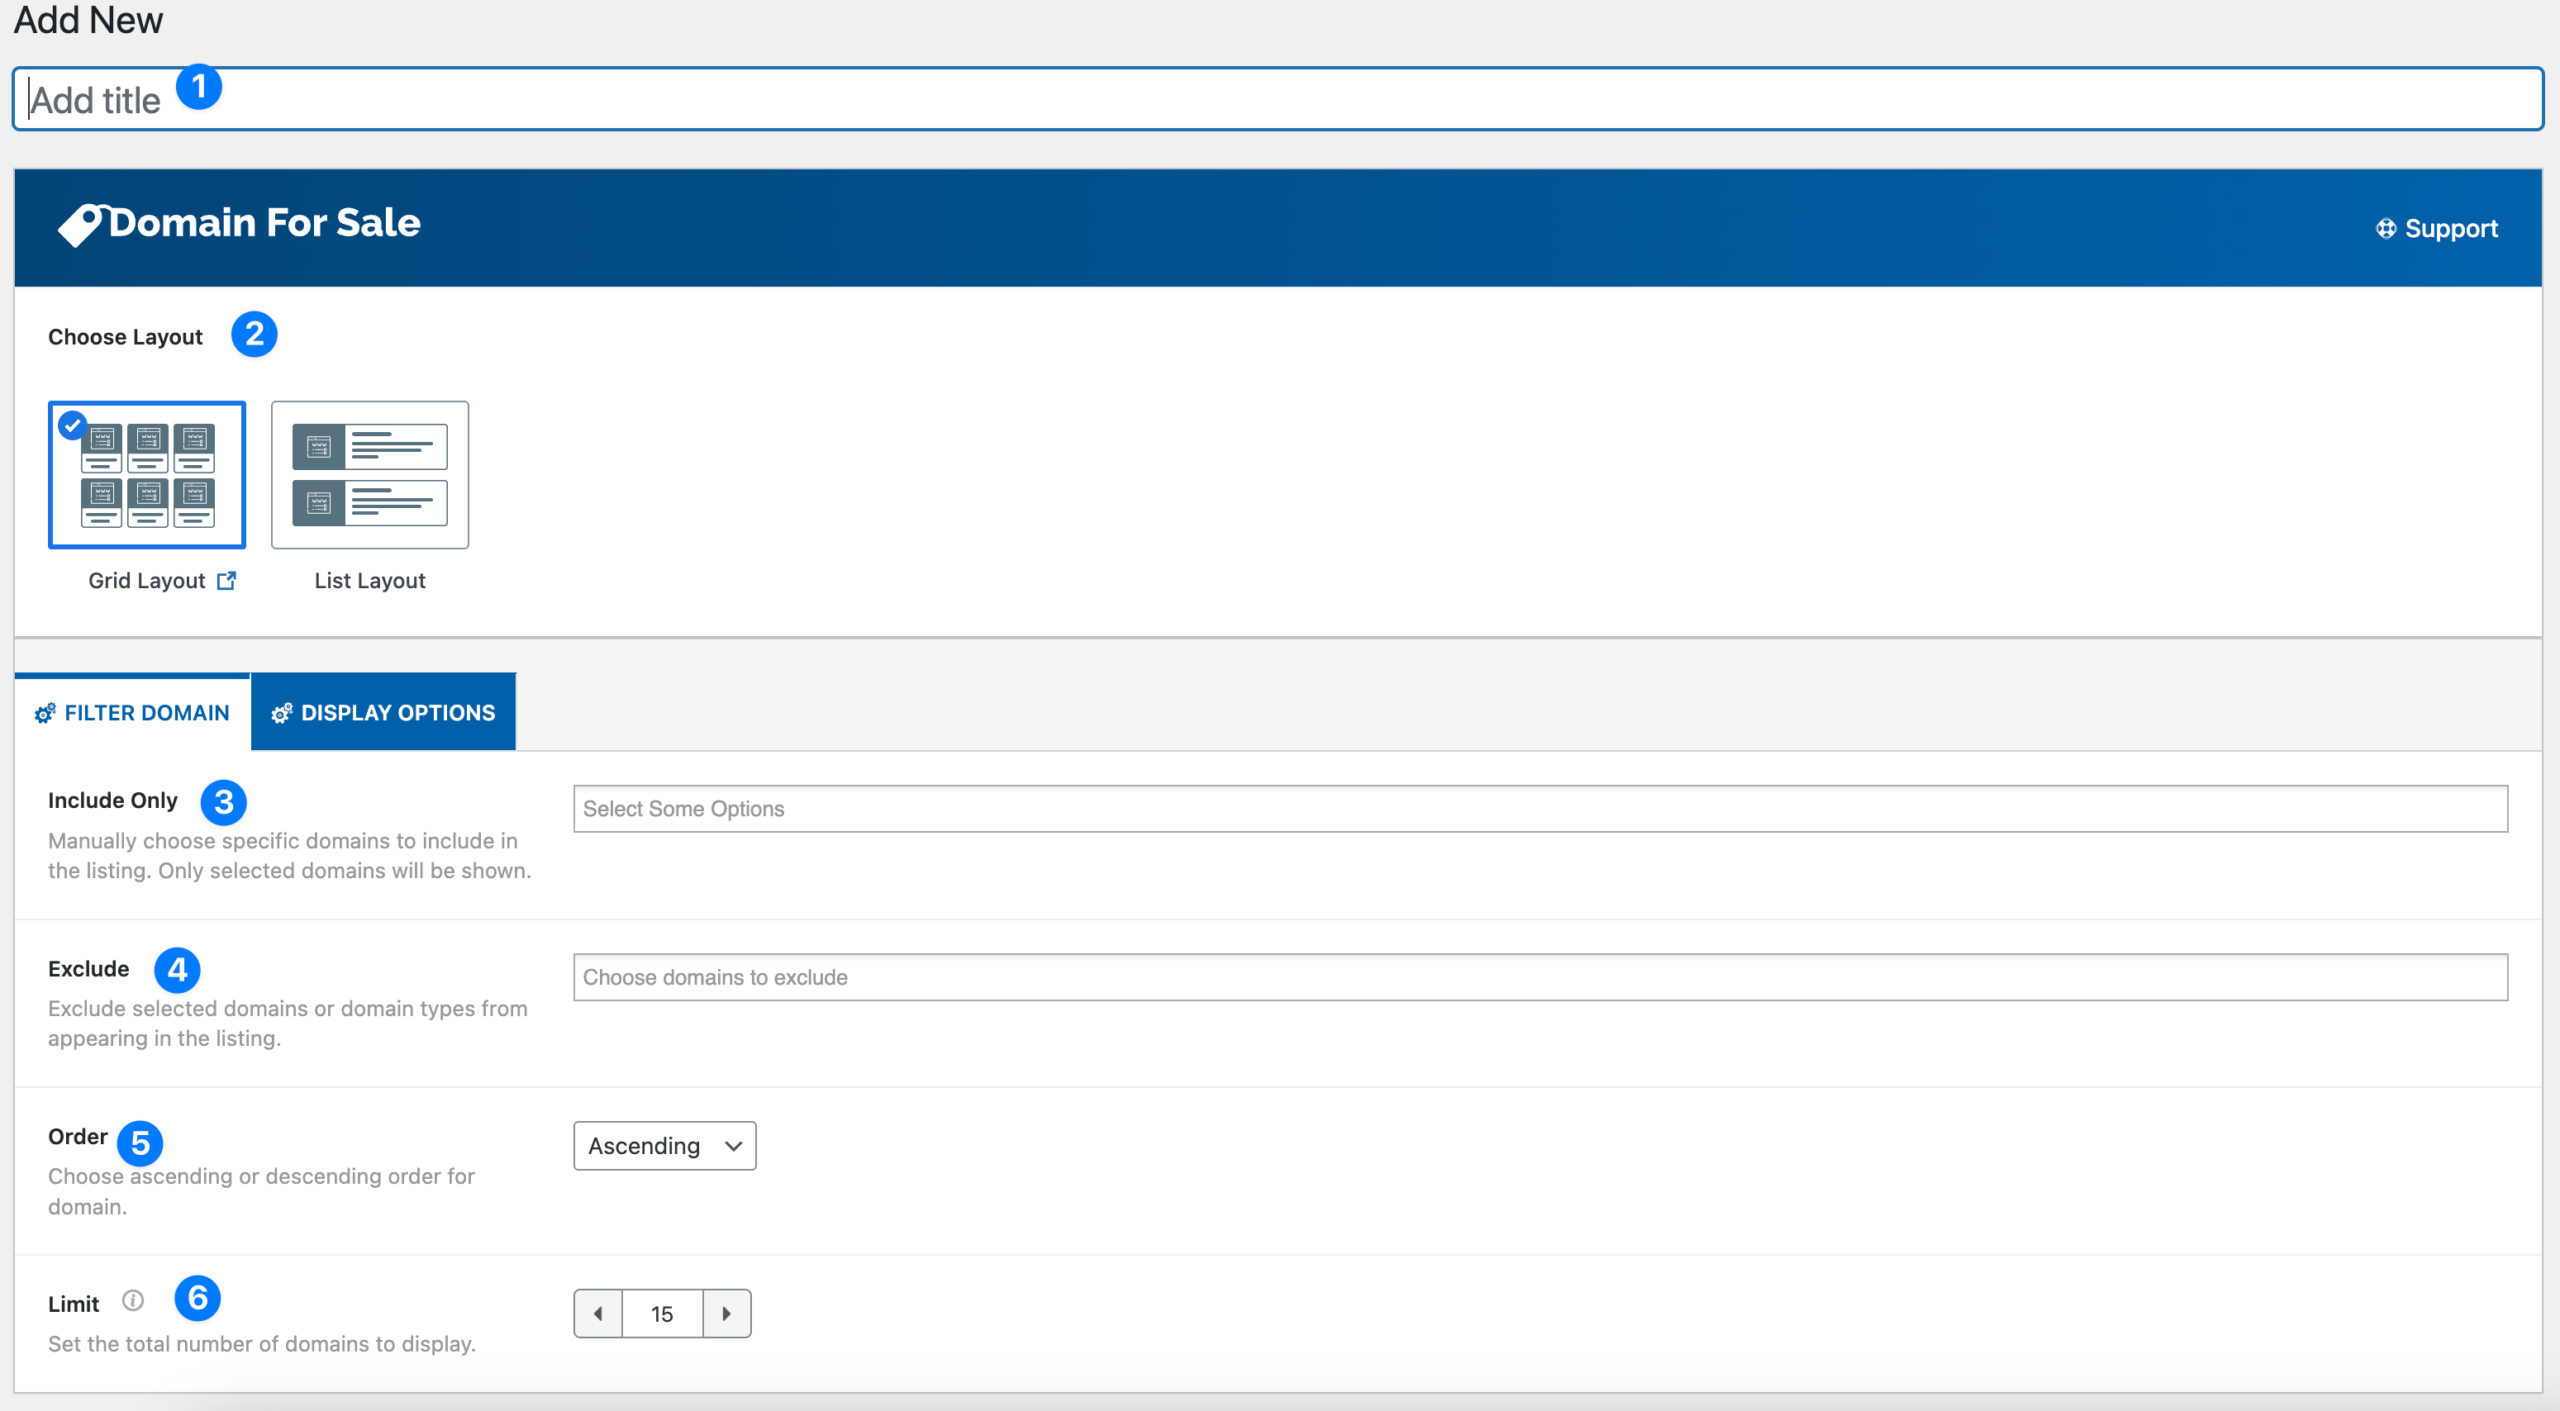Screen dimensions: 2560x1411
Task: Click the info icon next to Limit
Action: pos(133,1299)
